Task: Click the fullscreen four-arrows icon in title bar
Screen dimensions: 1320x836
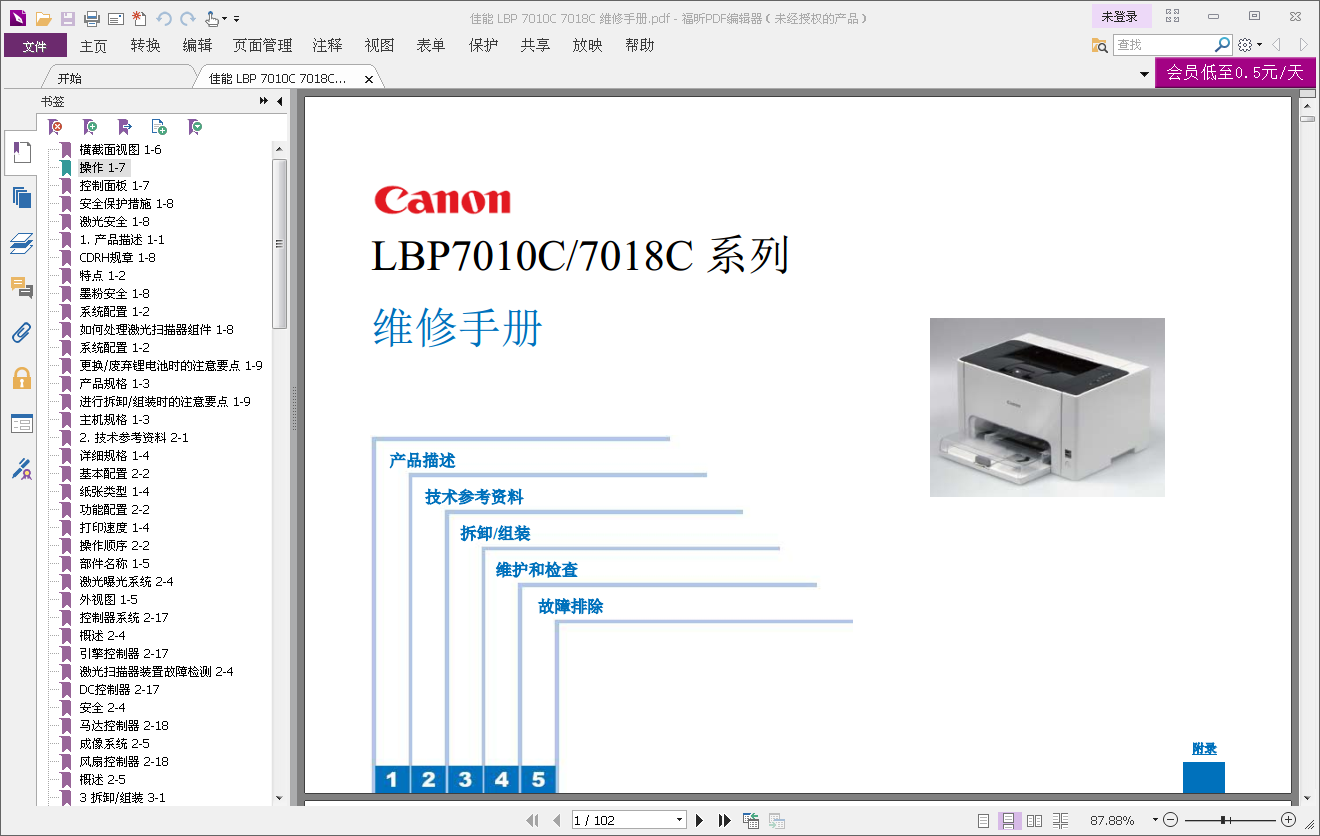Action: tap(1173, 16)
